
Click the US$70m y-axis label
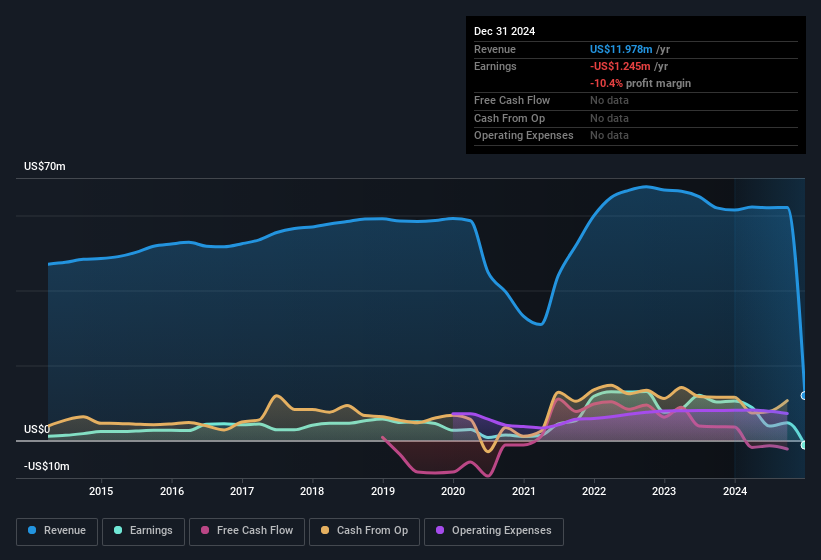click(x=45, y=166)
